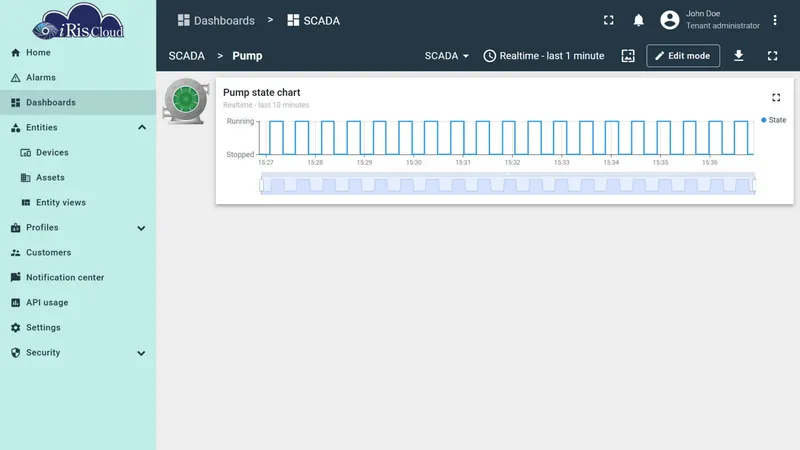Open Entity views
The image size is (800, 450).
click(78, 203)
